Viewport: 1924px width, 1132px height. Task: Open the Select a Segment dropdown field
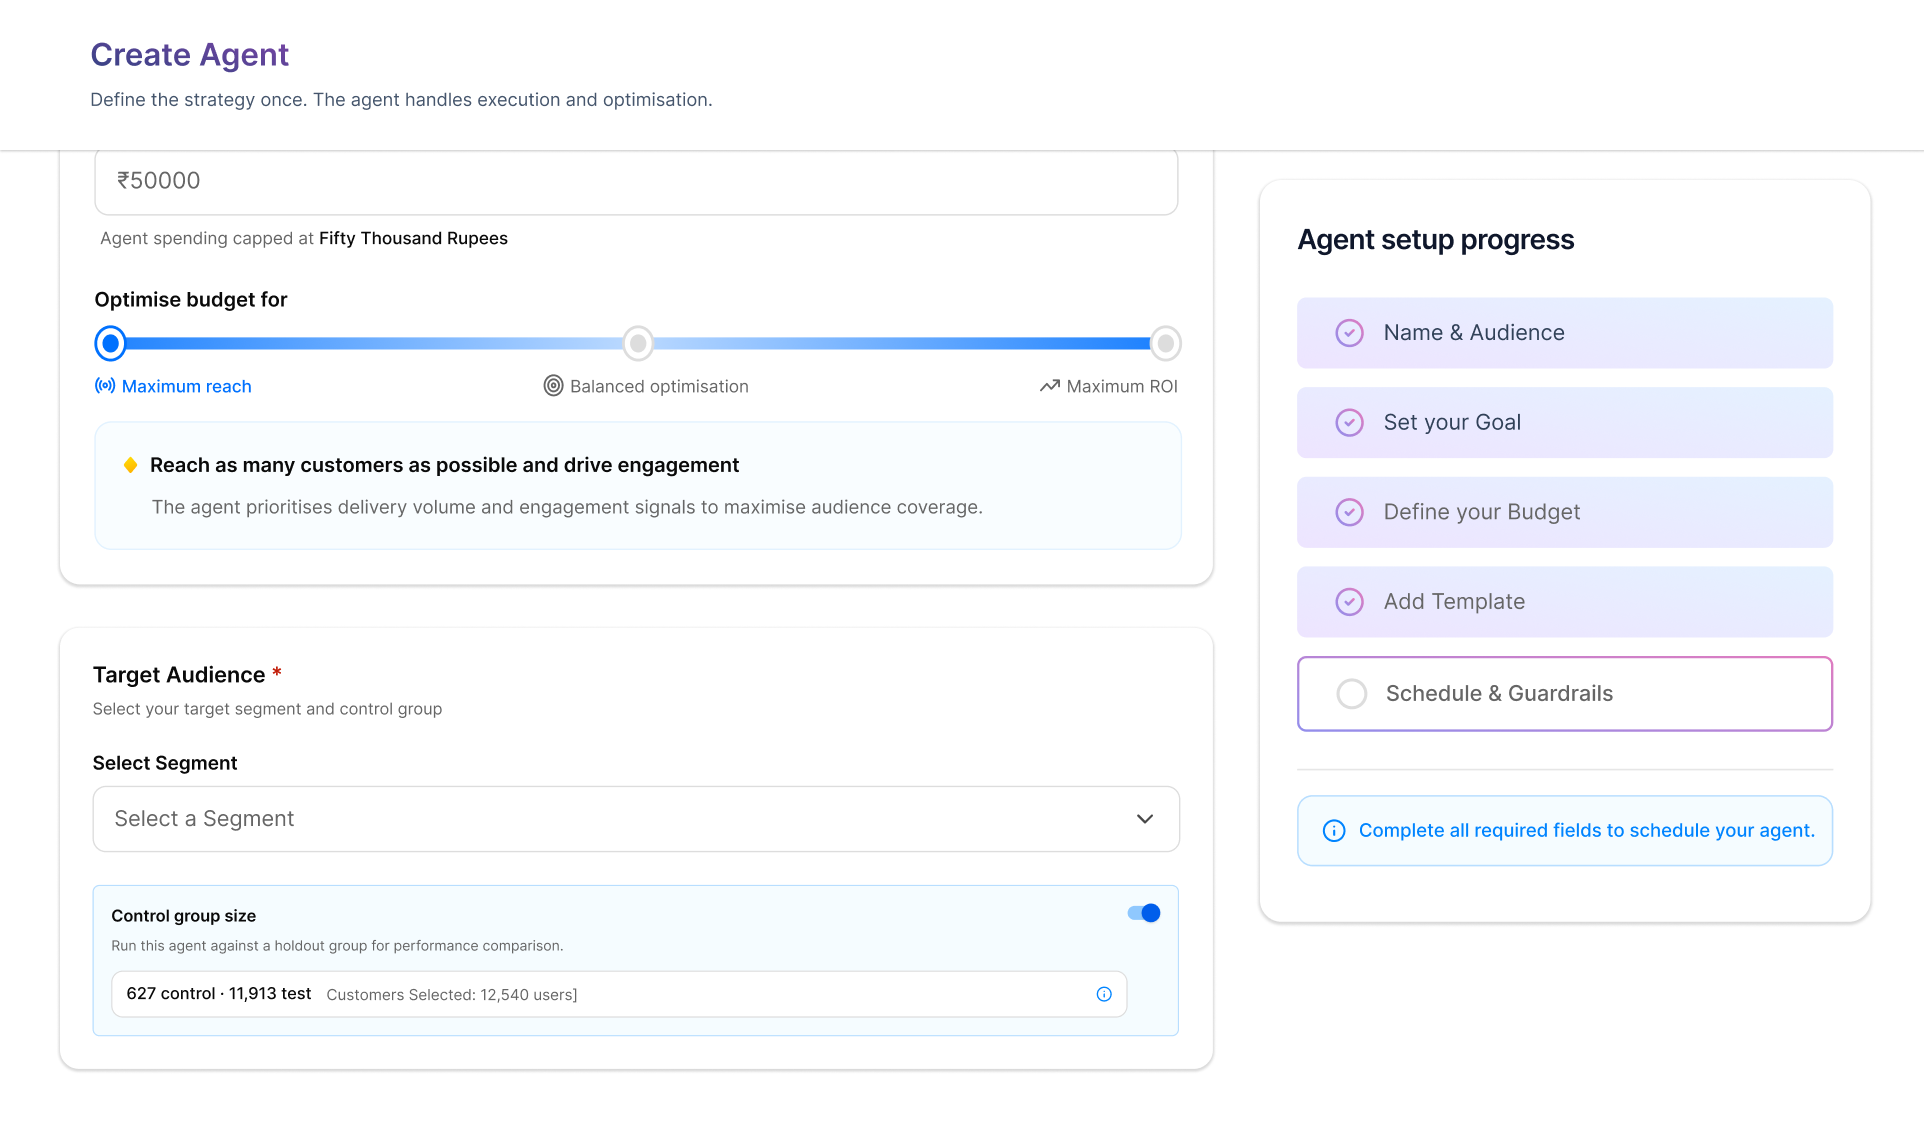point(636,819)
